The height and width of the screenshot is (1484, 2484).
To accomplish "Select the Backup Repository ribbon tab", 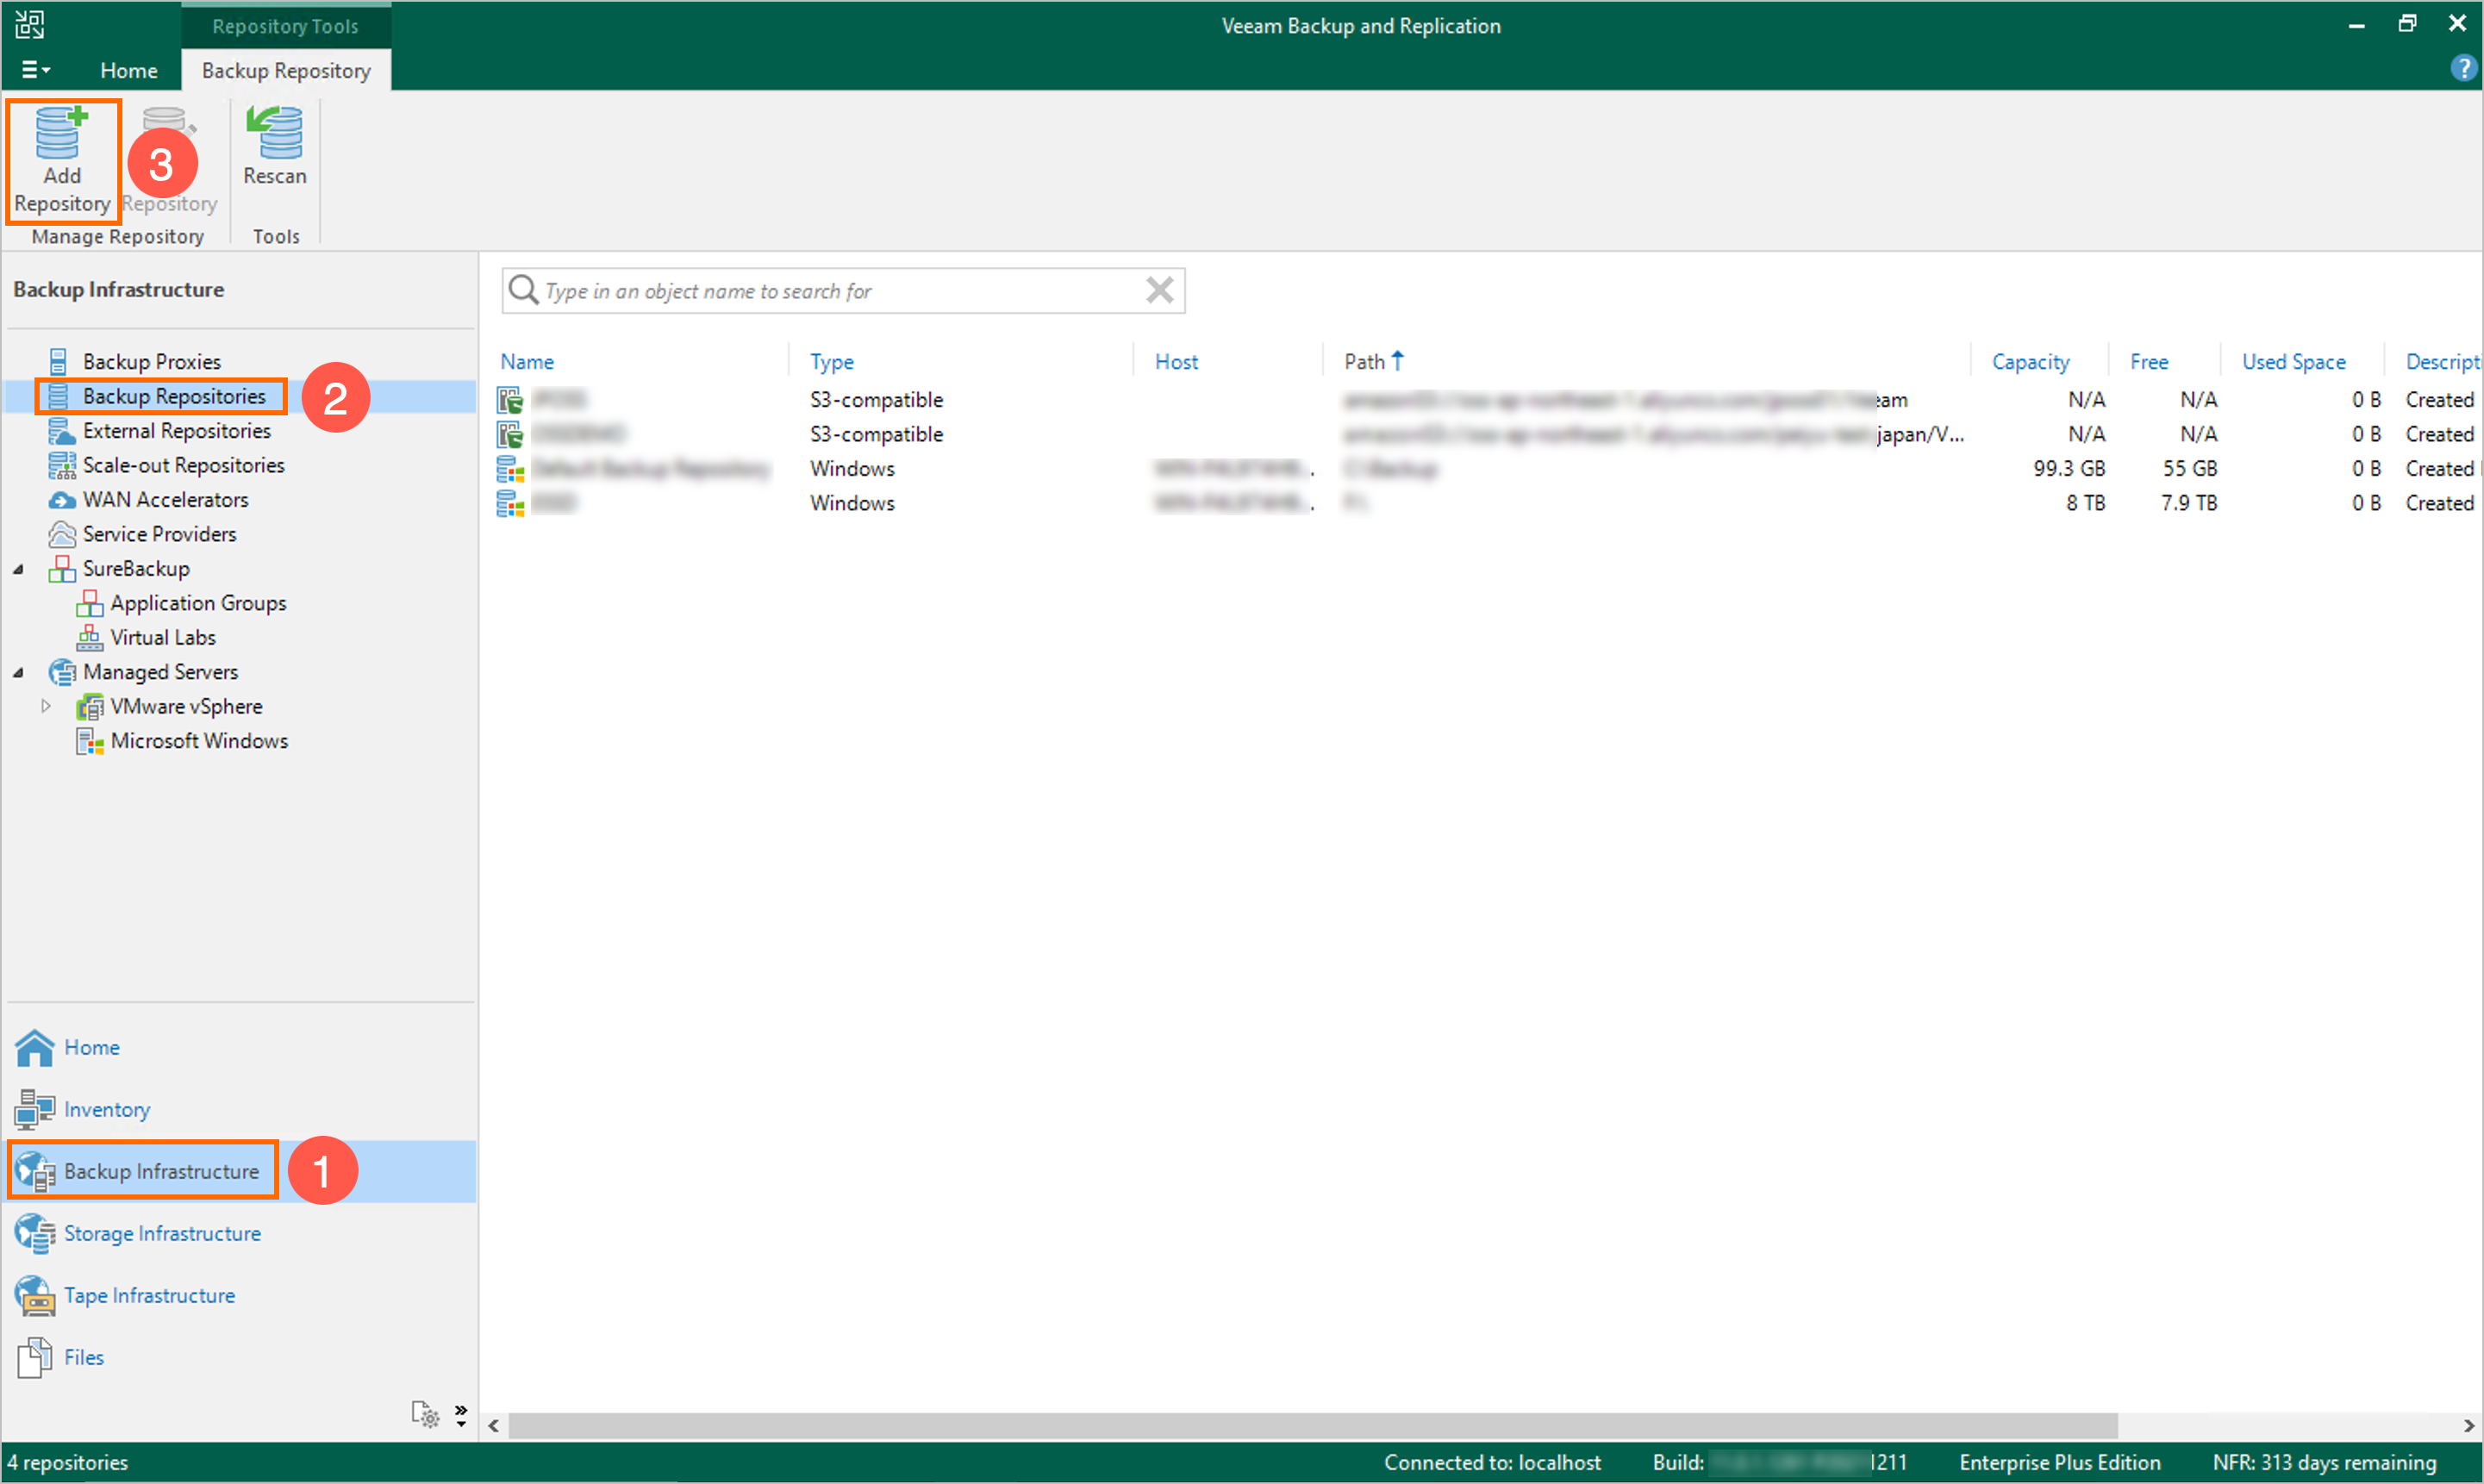I will 286,70.
